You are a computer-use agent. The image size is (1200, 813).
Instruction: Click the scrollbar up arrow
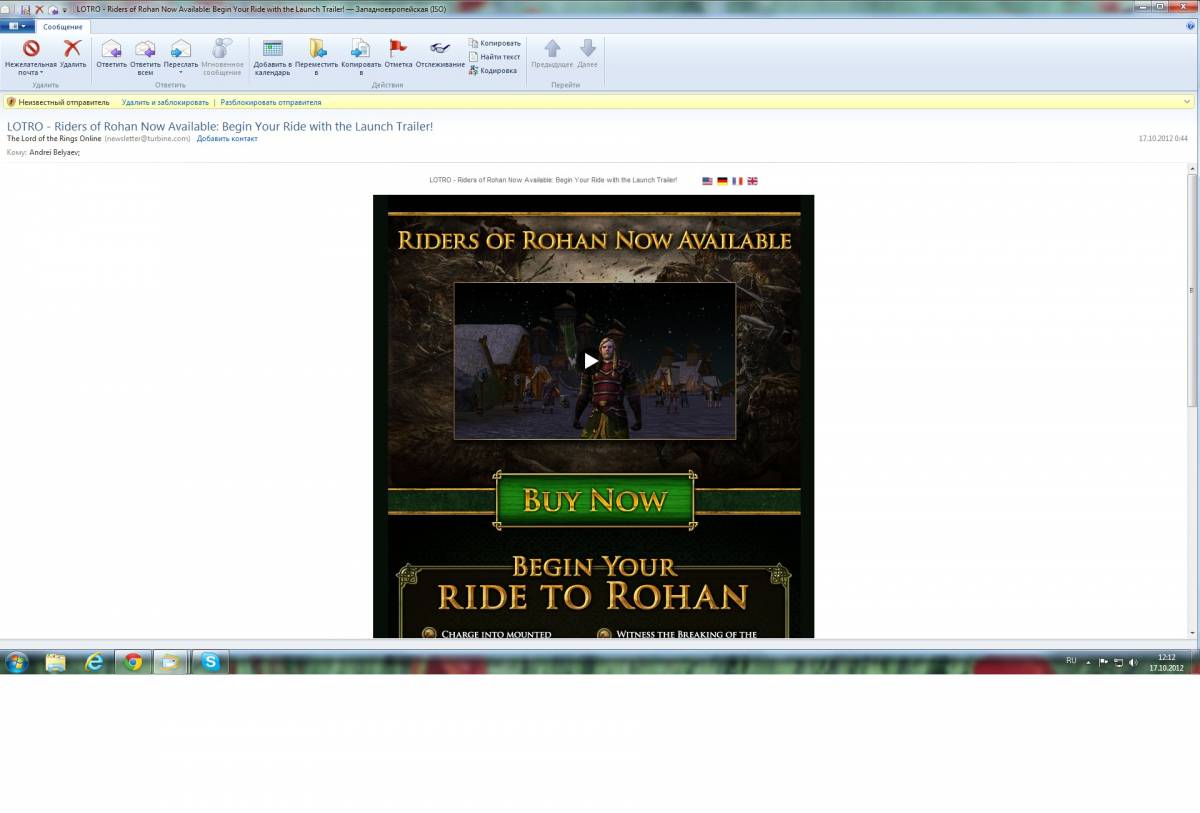pos(1192,168)
